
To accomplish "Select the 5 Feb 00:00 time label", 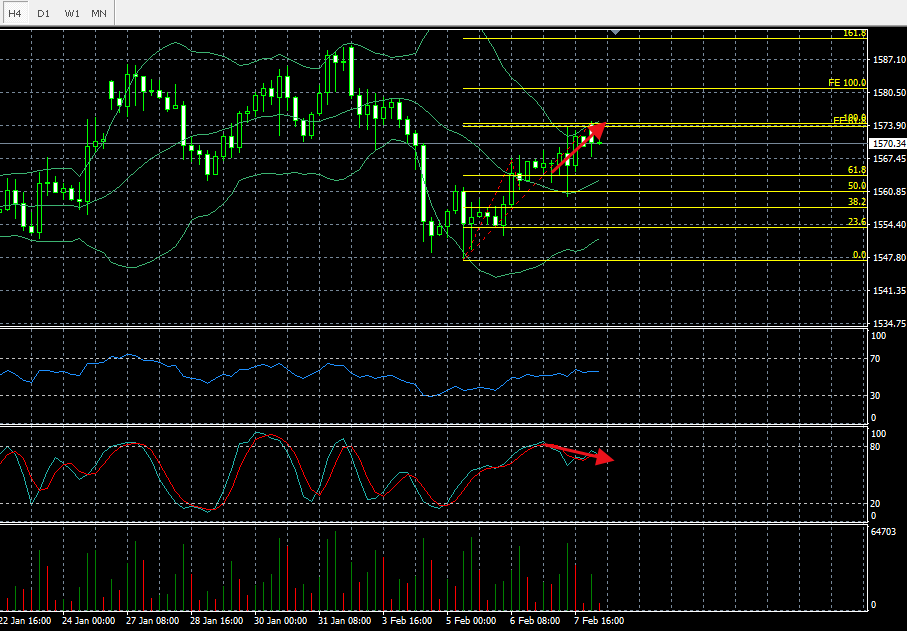I will coord(471,621).
